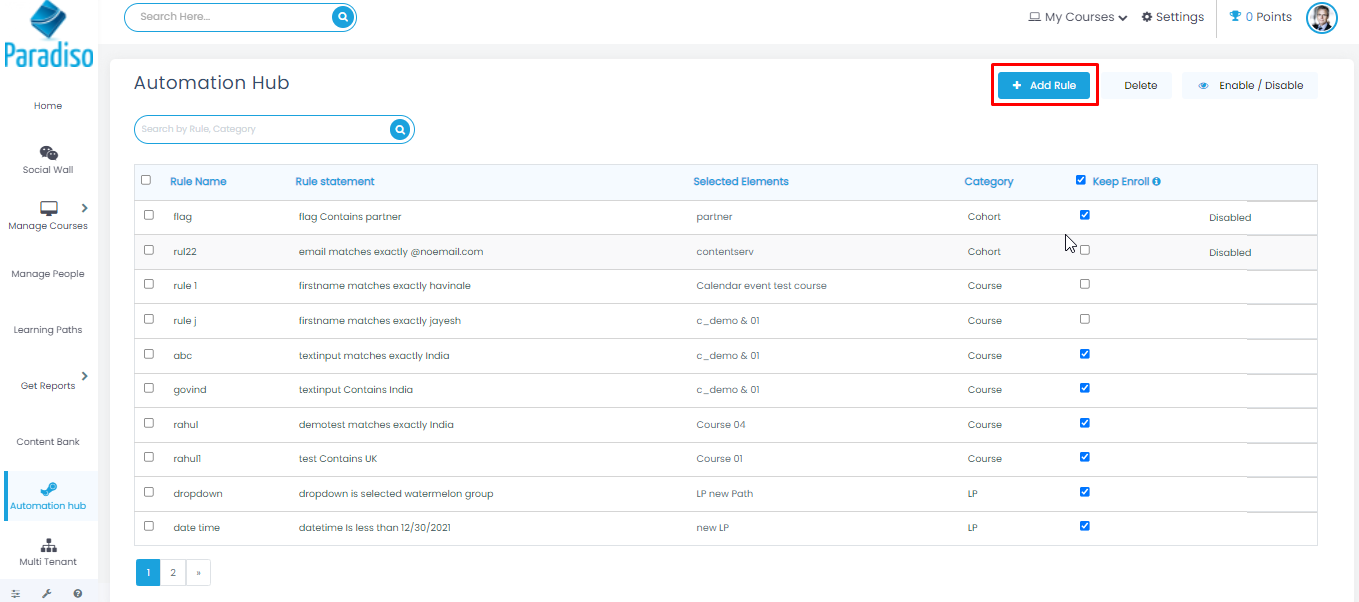Click the Multi Tenant hierarchy icon
The width and height of the screenshot is (1359, 602).
[x=48, y=545]
